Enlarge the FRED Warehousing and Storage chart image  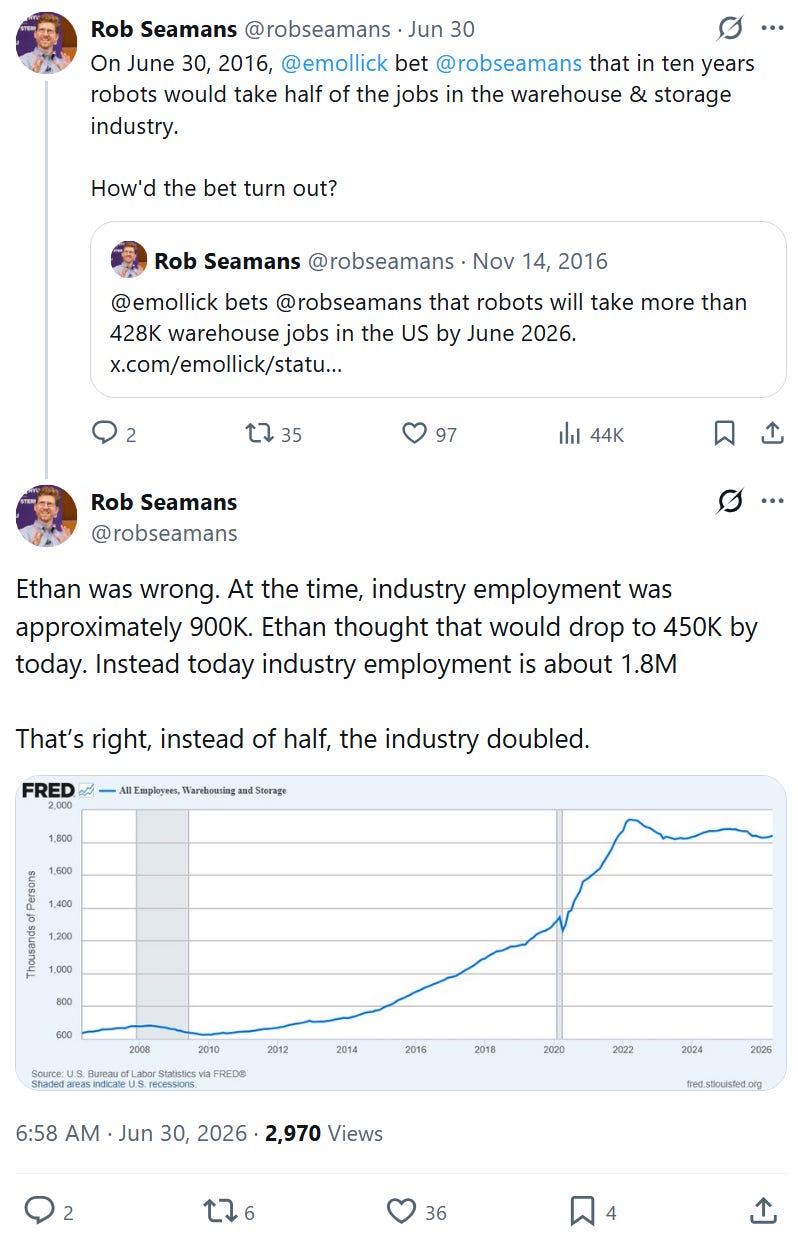point(401,933)
